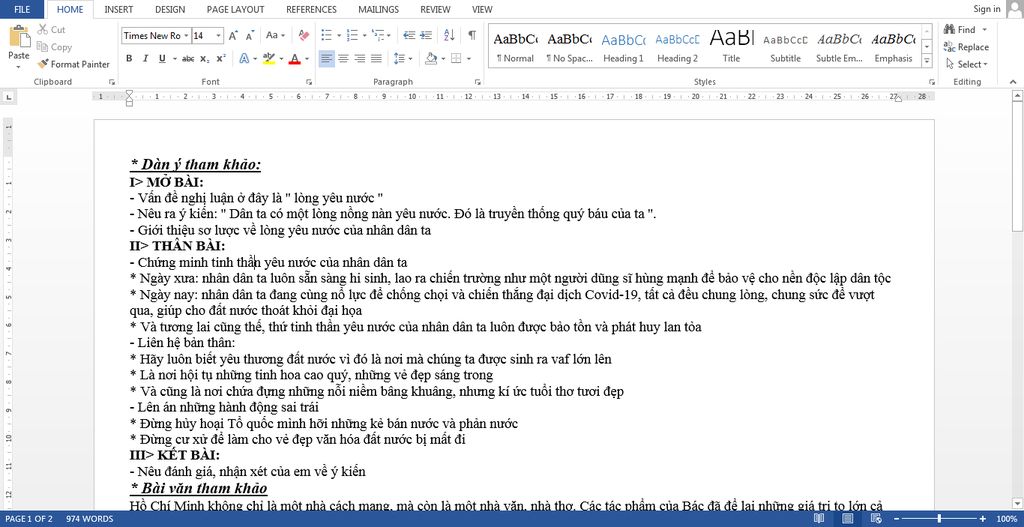This screenshot has height=527, width=1024.
Task: Switch to Web Layout view icon
Action: pyautogui.click(x=876, y=519)
